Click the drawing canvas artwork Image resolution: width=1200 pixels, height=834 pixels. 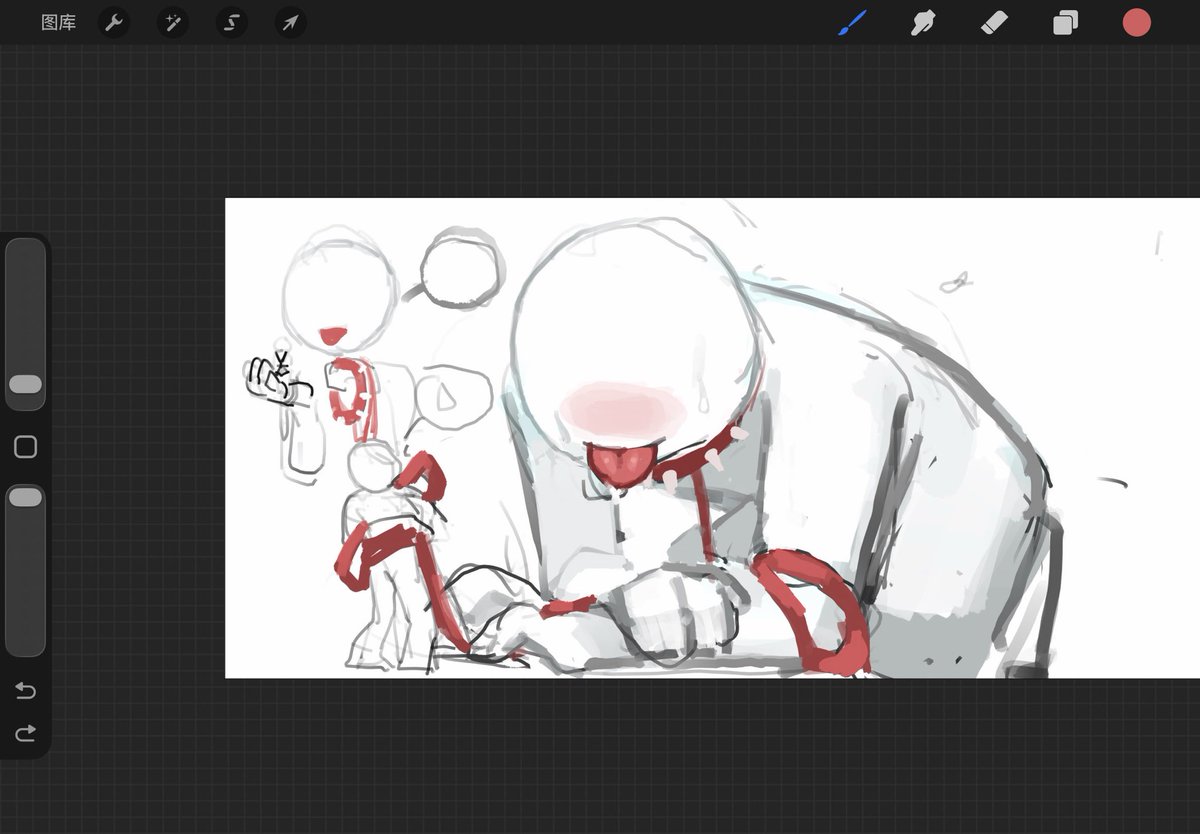pyautogui.click(x=712, y=438)
